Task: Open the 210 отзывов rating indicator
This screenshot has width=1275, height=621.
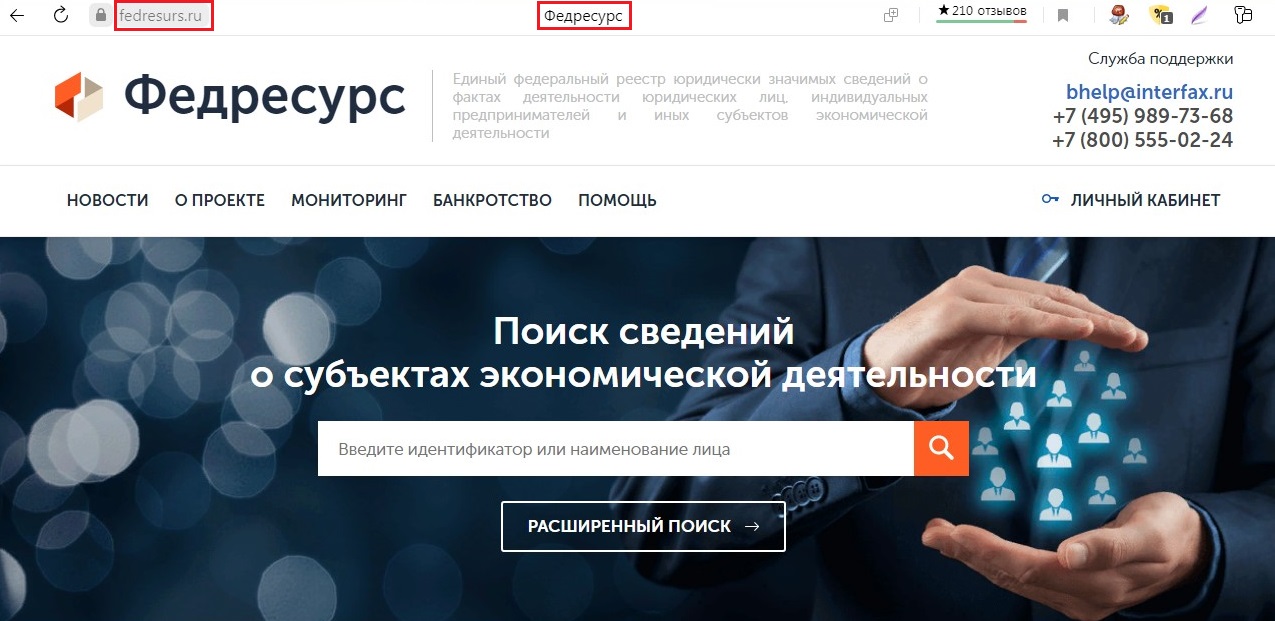Action: (981, 13)
